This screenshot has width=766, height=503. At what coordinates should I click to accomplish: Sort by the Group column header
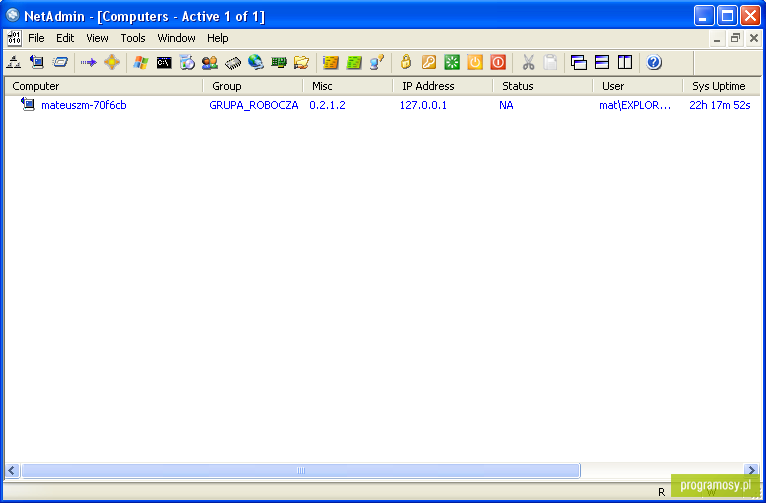[253, 86]
